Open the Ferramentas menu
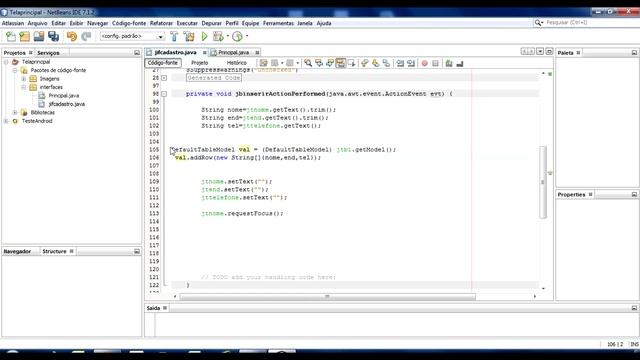 [x=278, y=23]
